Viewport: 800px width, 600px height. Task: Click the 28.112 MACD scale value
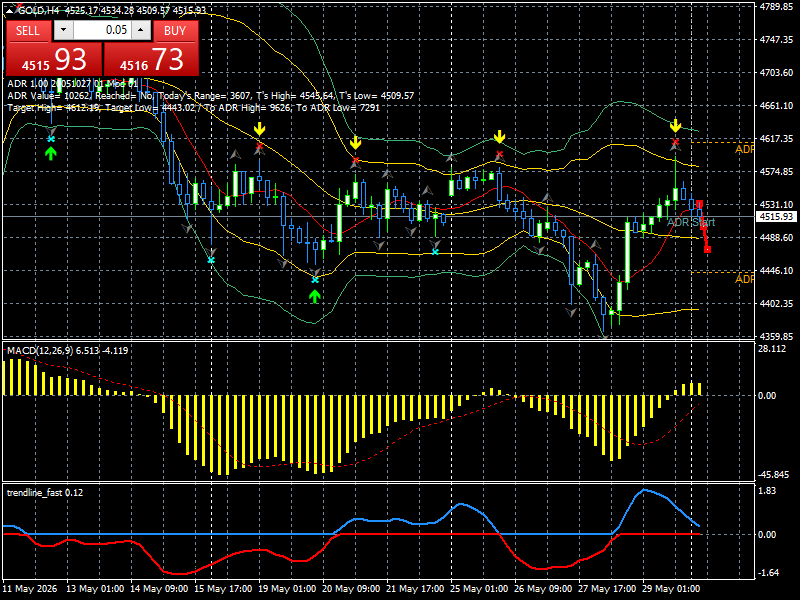(772, 349)
